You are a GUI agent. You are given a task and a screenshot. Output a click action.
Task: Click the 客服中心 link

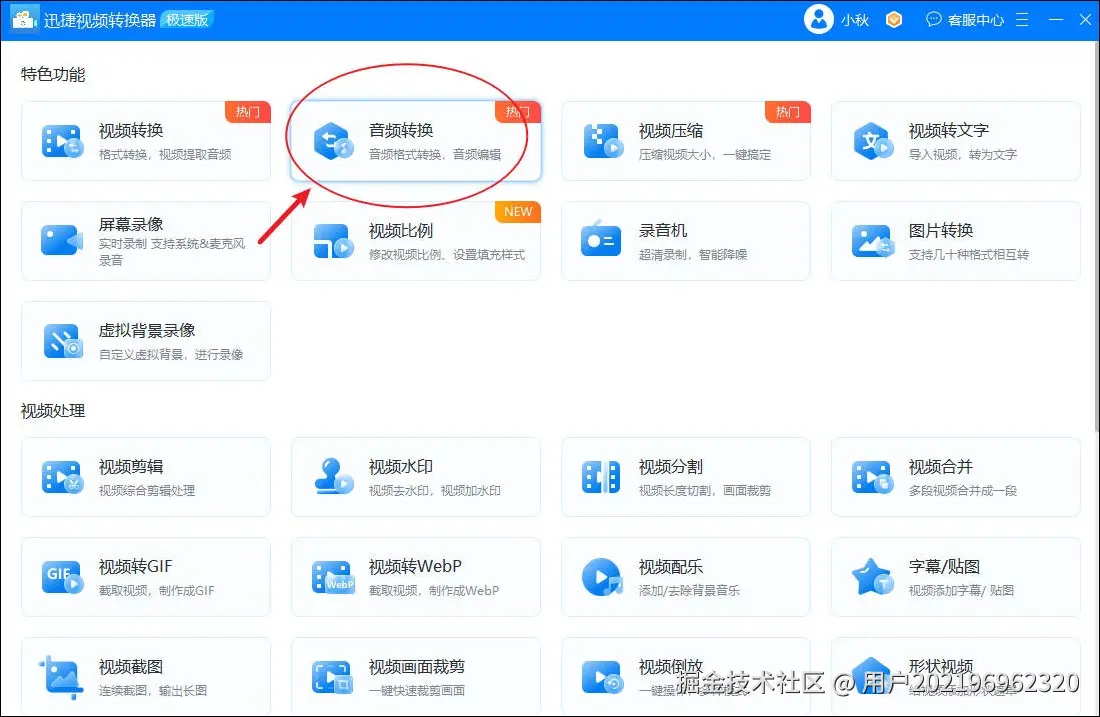click(x=976, y=20)
